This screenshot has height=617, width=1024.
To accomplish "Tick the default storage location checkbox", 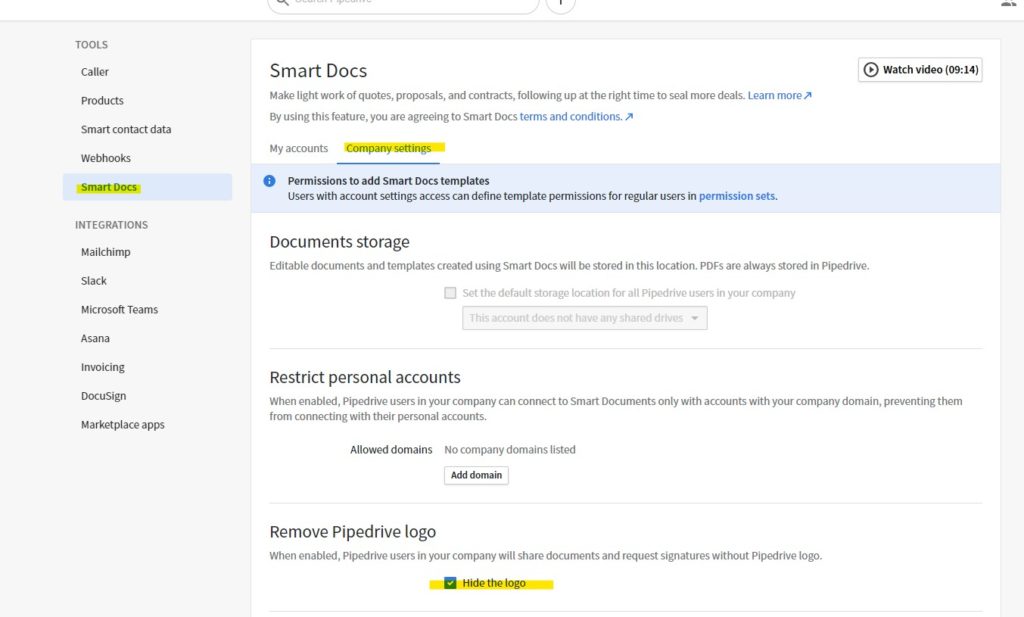I will coord(450,293).
